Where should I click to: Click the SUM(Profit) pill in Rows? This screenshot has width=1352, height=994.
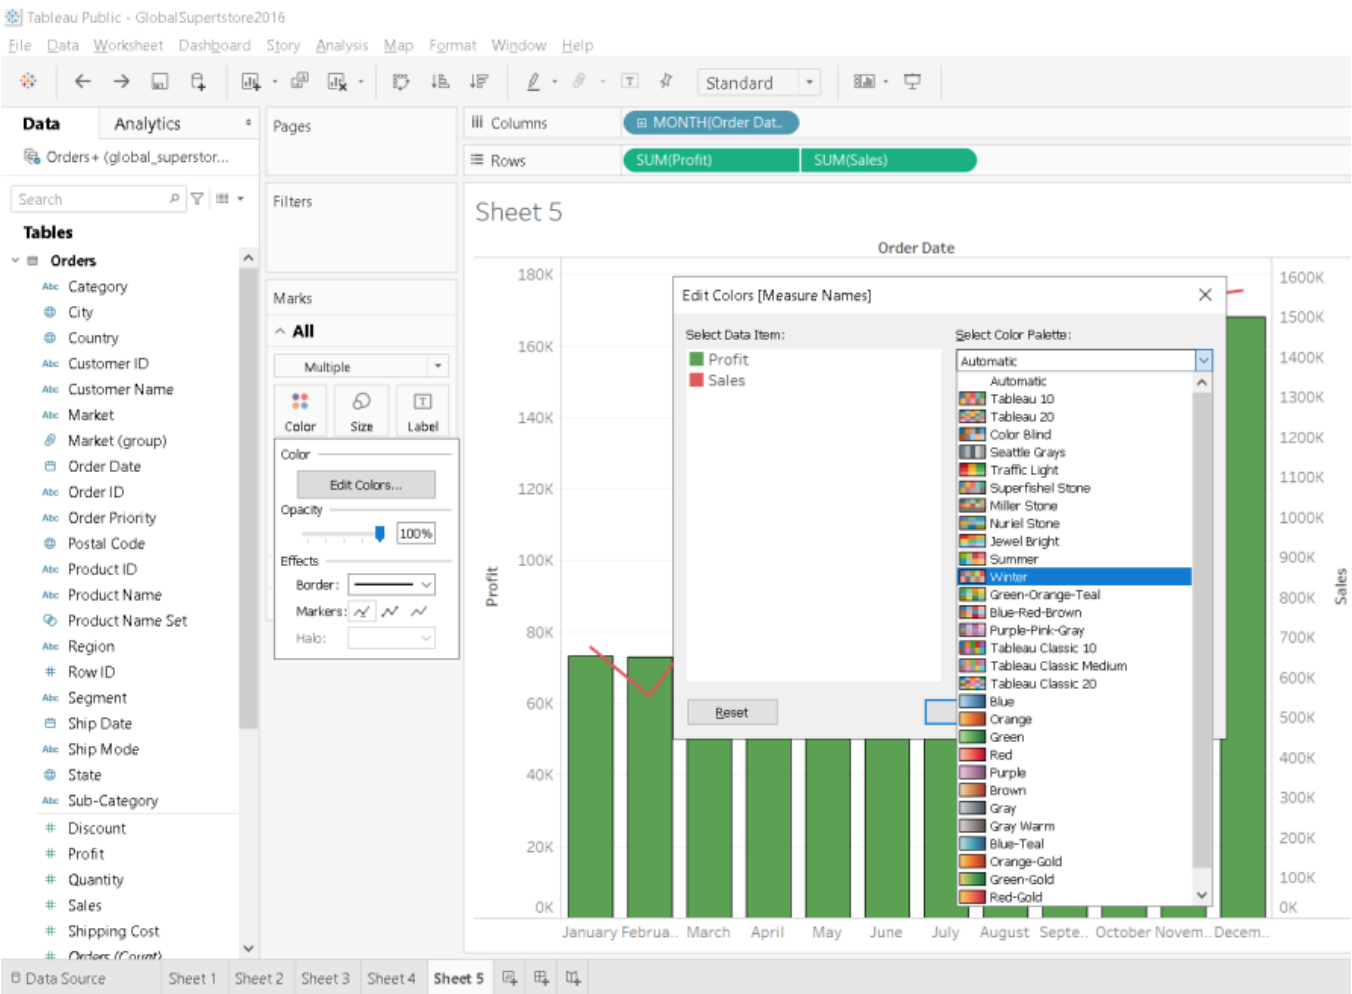click(x=711, y=160)
